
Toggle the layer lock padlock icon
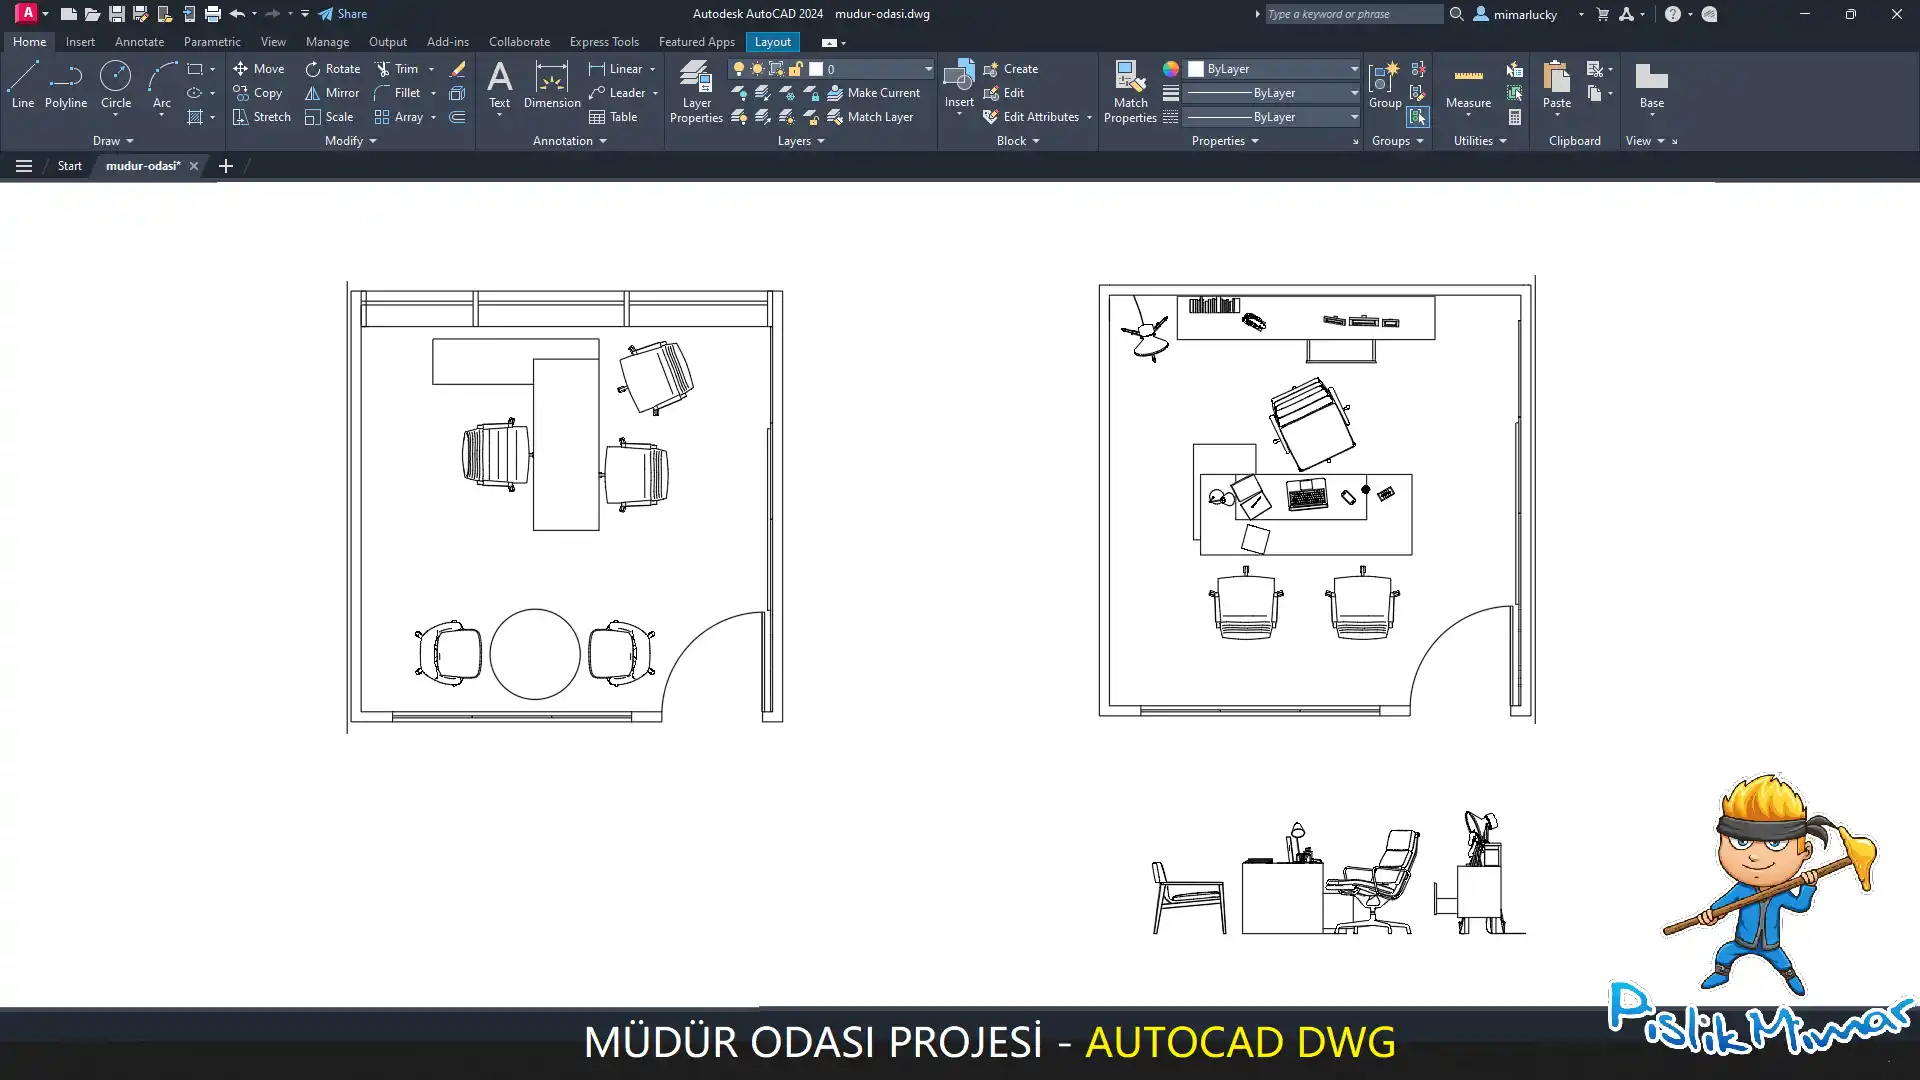point(796,69)
